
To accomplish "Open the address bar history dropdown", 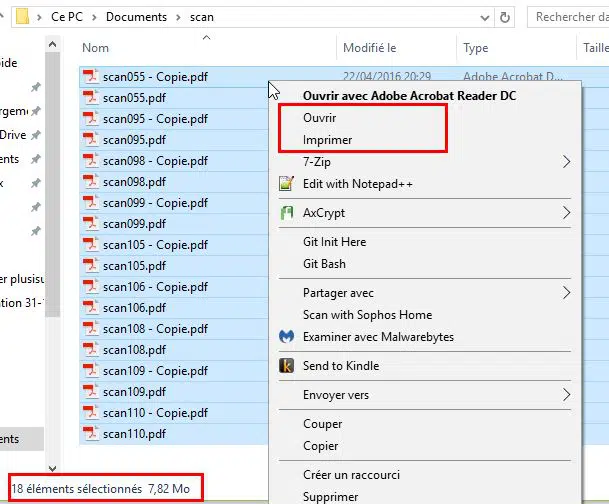I will (x=485, y=17).
